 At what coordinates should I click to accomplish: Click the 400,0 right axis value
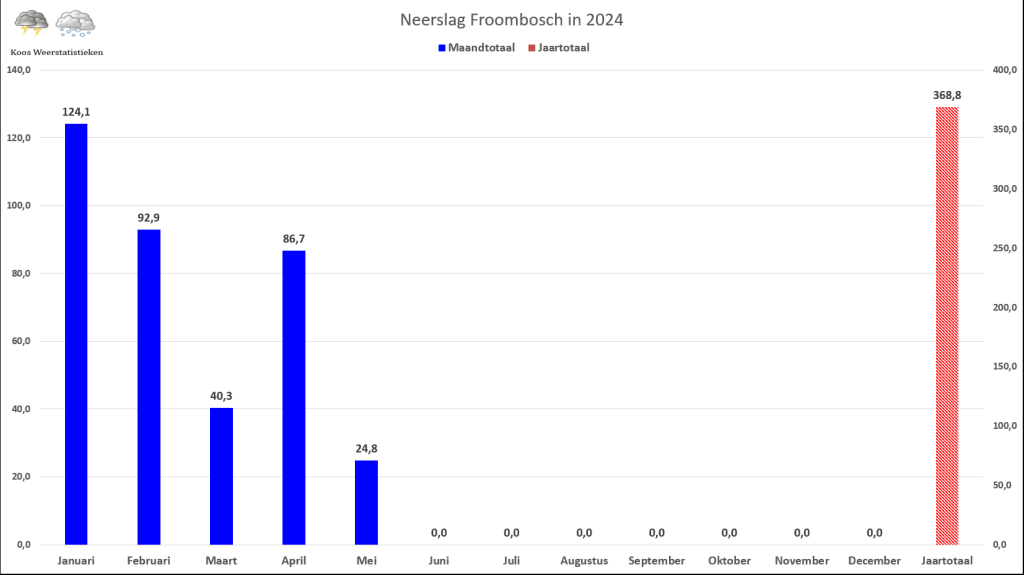(1004, 70)
